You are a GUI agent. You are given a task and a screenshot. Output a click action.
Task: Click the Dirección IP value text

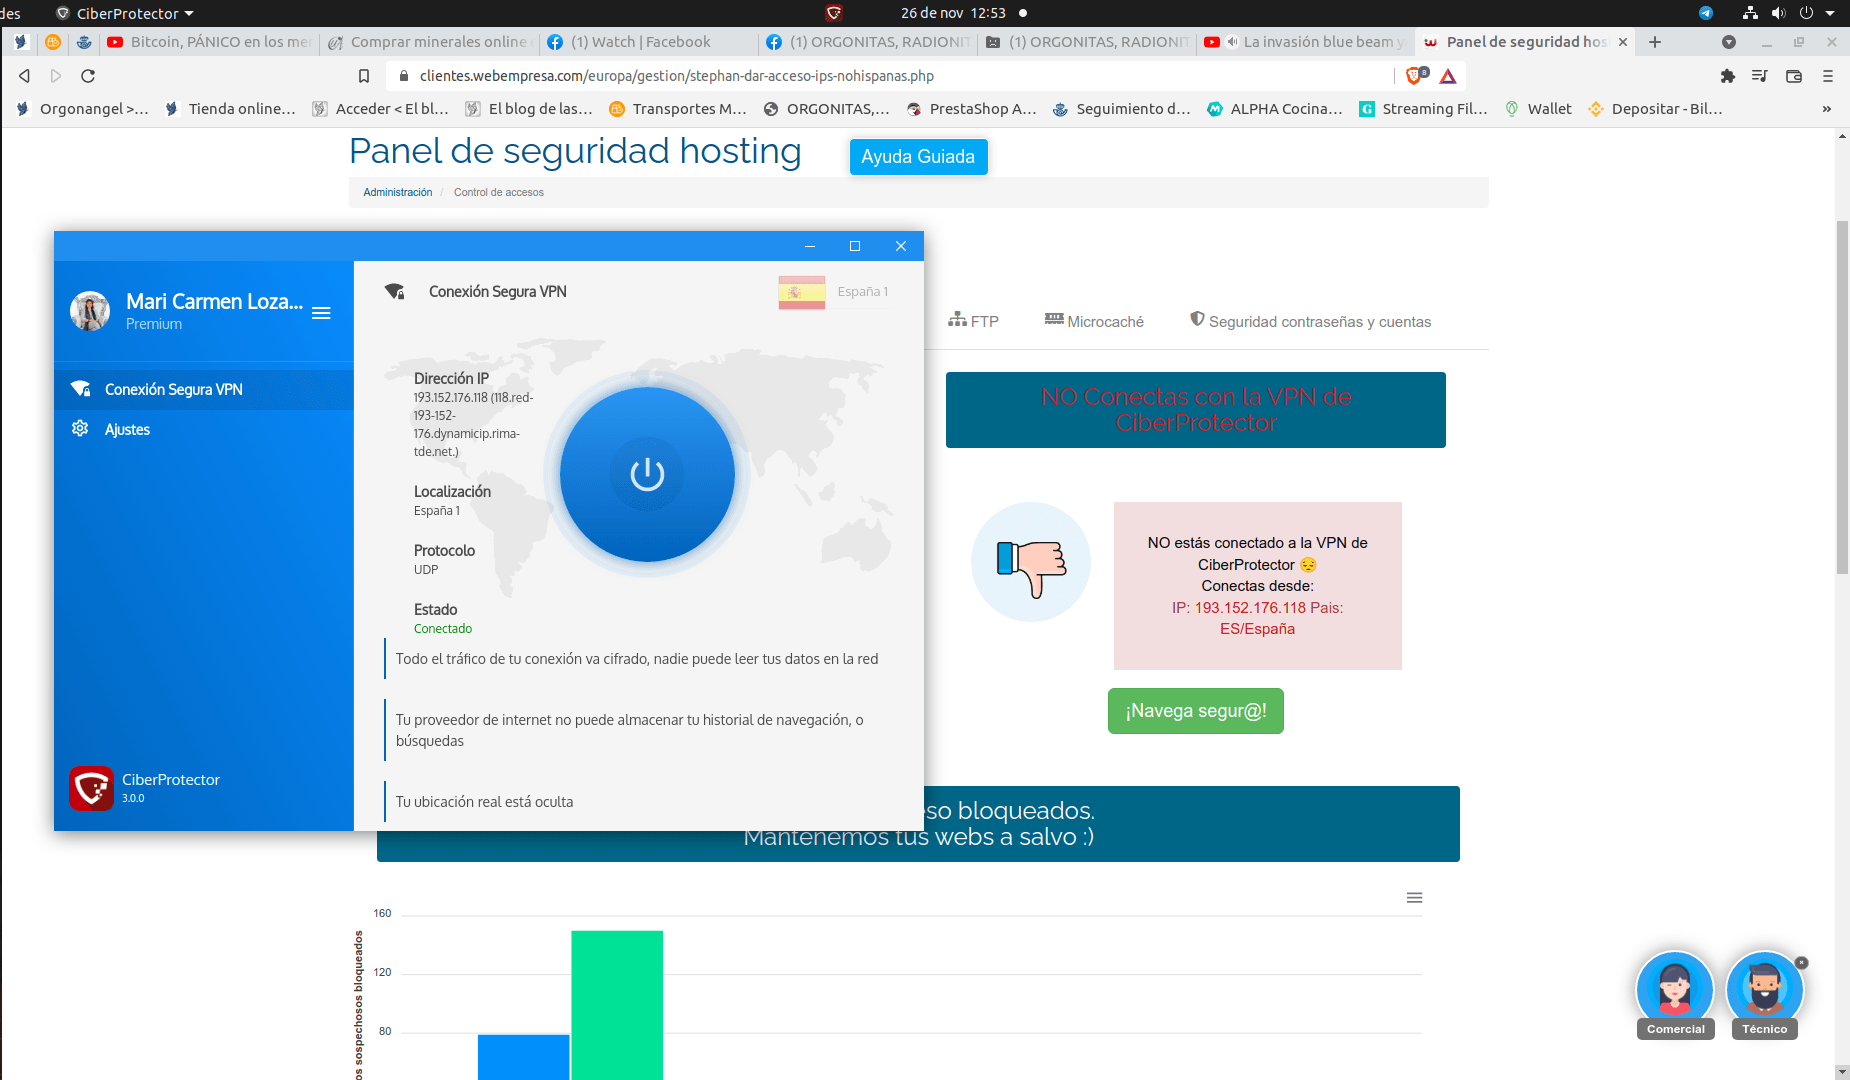point(473,424)
